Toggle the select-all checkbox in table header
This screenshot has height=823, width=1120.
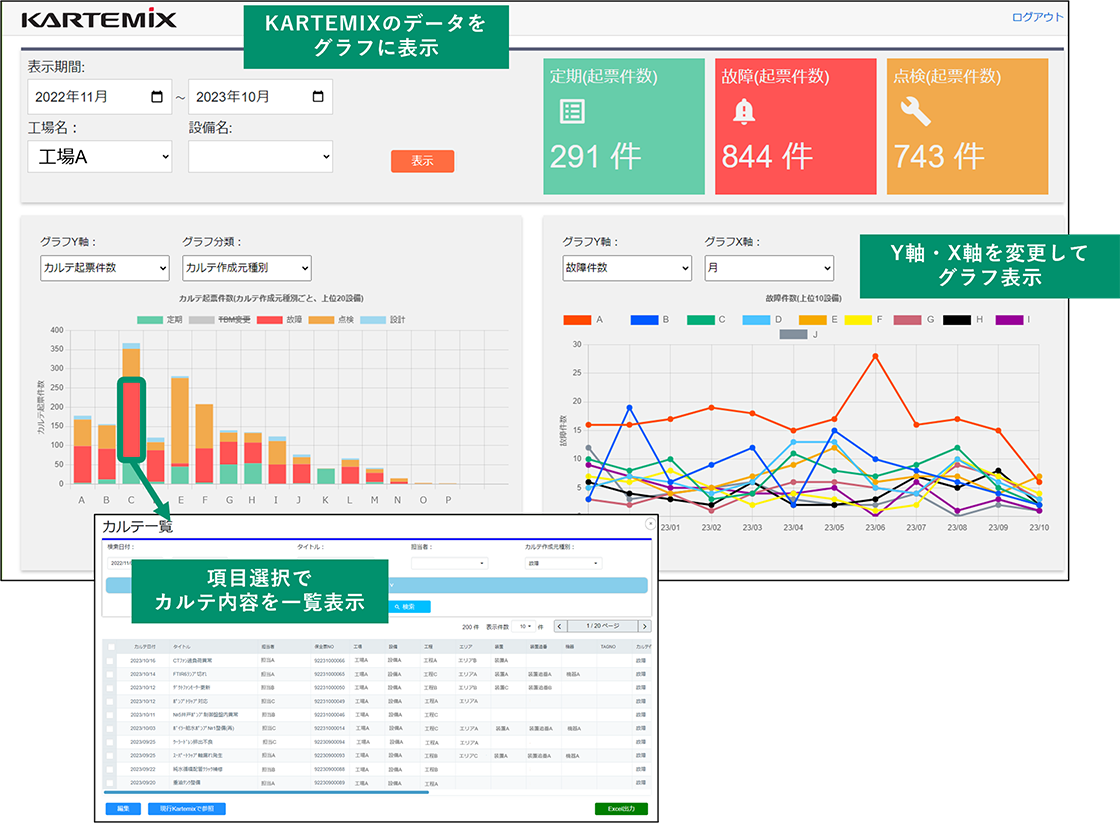click(x=111, y=647)
